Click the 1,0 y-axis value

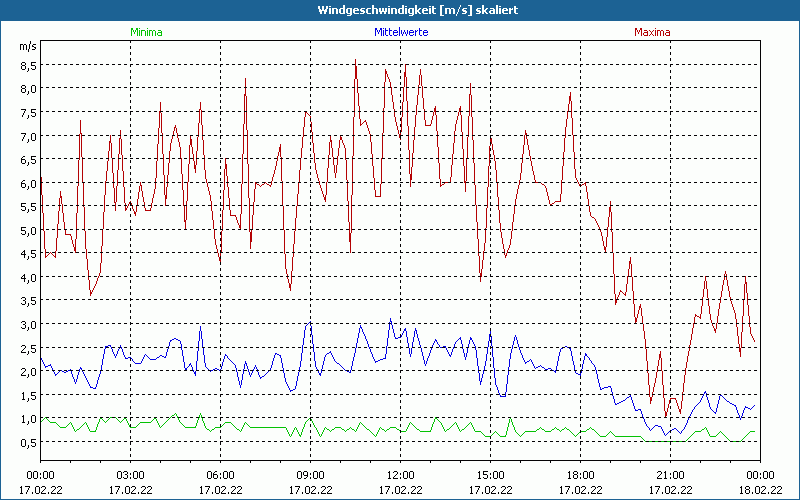pos(28,419)
